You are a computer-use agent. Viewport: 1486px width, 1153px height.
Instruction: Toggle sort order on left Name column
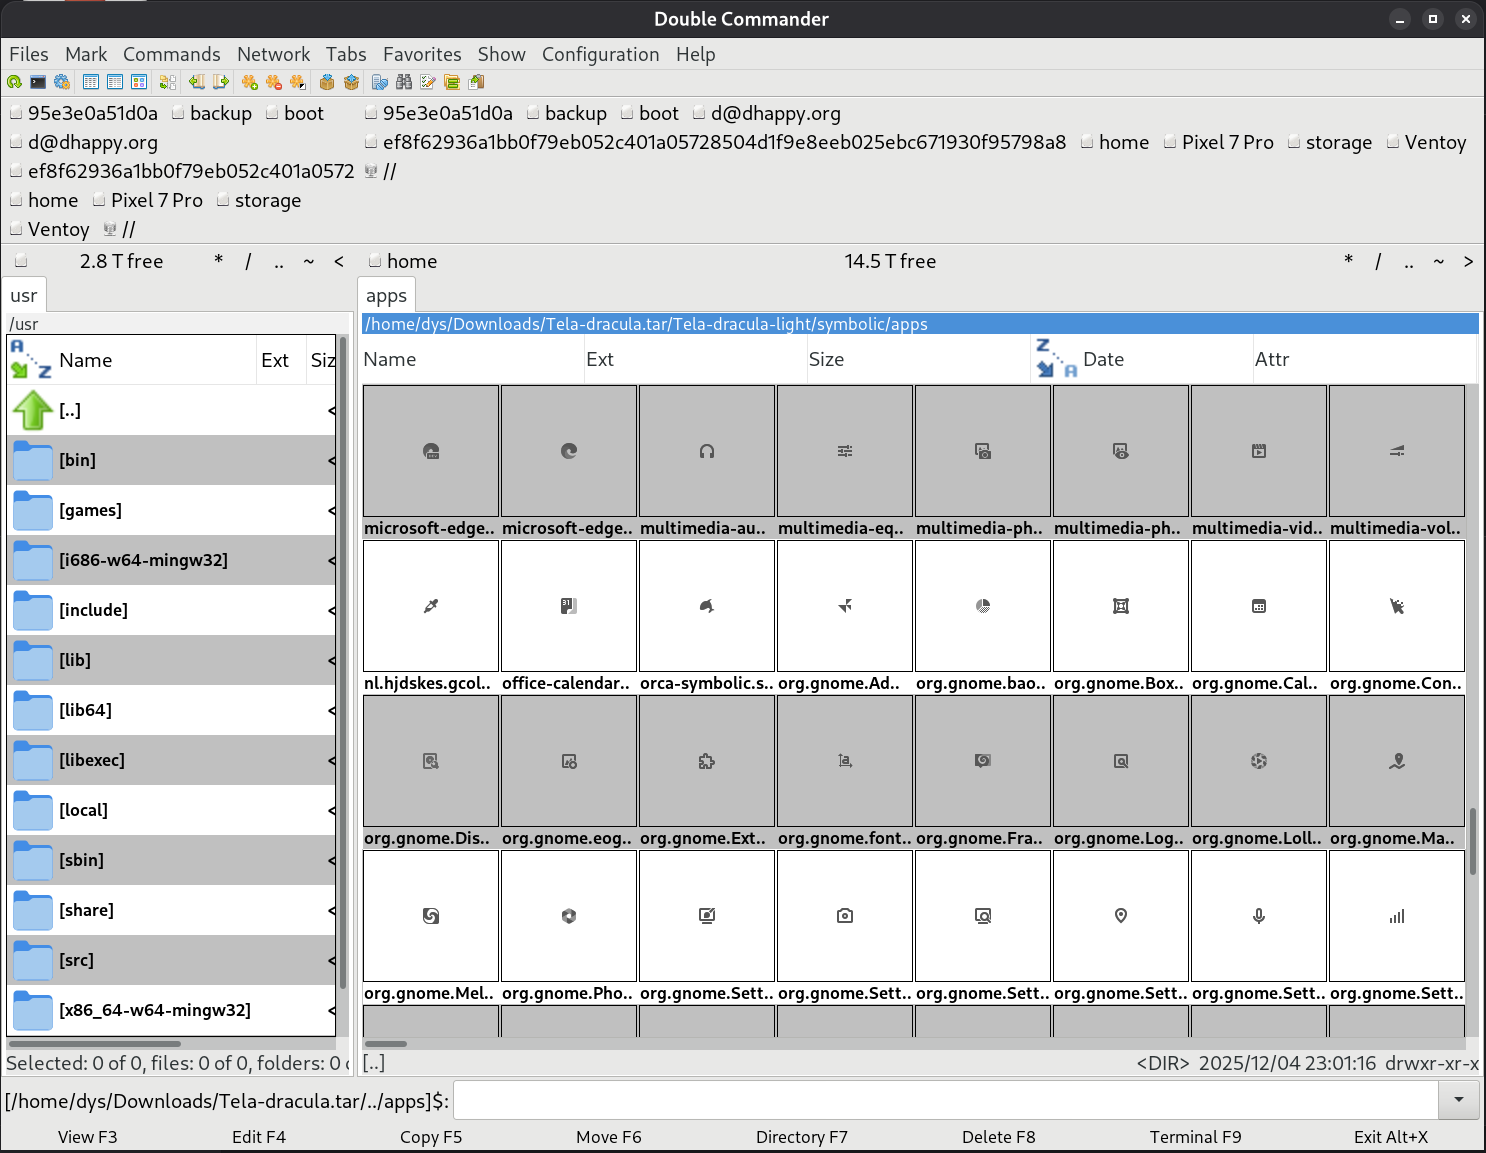coord(85,360)
